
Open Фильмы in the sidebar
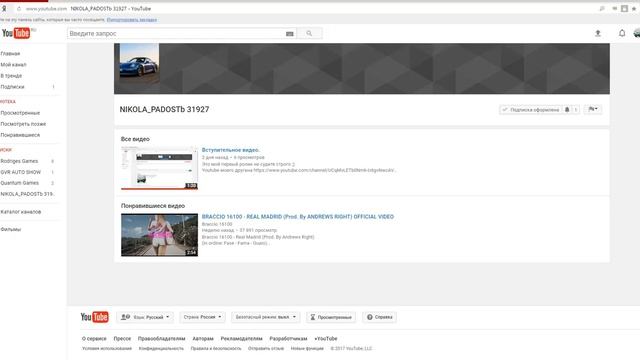tap(11, 229)
